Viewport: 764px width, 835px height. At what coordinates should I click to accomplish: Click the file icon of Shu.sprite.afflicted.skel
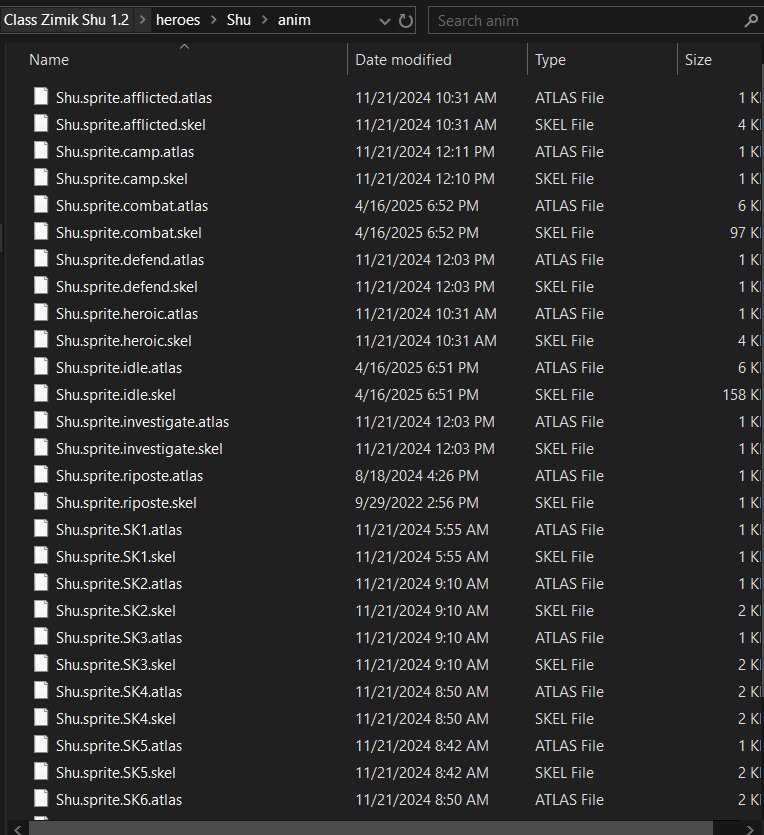click(x=41, y=124)
